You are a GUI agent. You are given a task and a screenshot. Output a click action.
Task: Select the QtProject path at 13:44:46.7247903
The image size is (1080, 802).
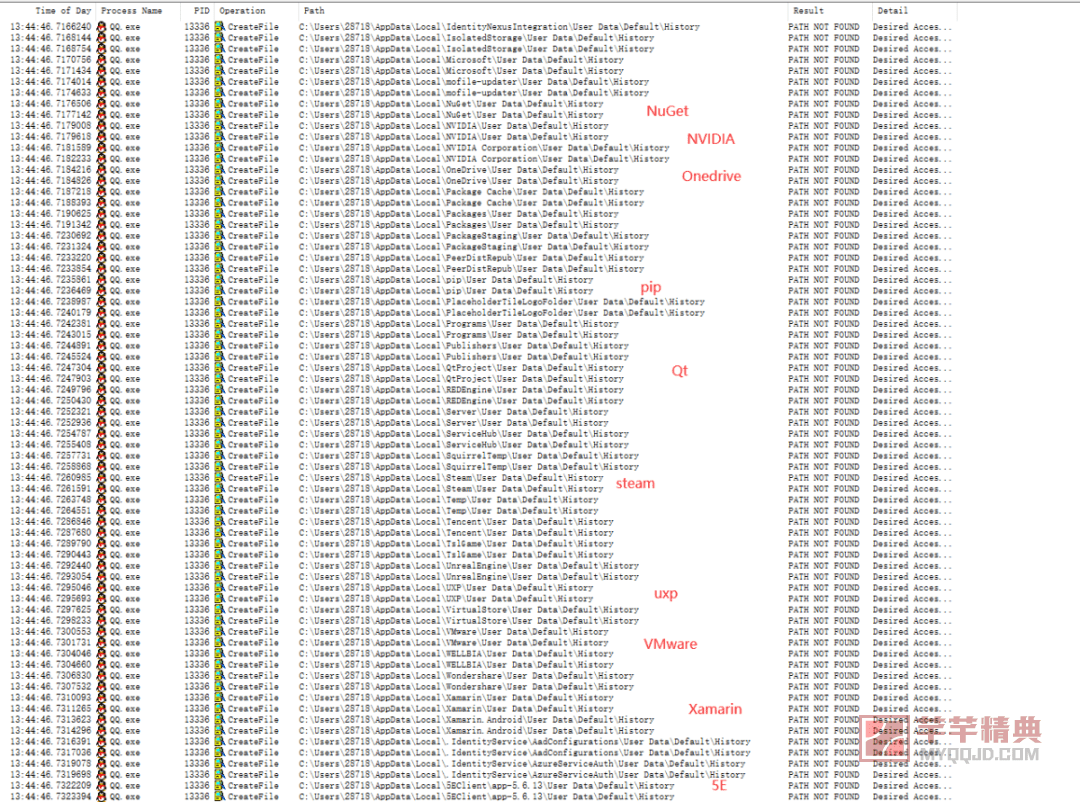461,379
